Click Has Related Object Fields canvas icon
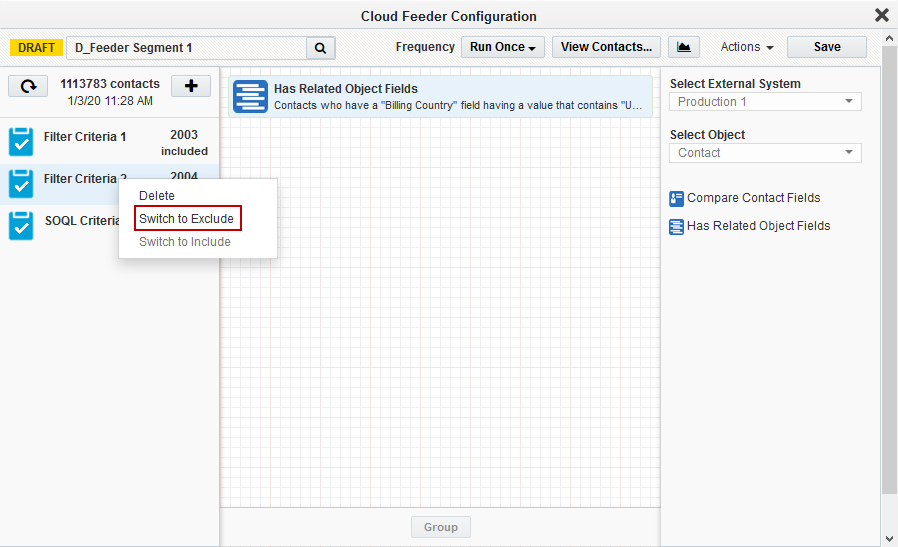 [x=251, y=96]
